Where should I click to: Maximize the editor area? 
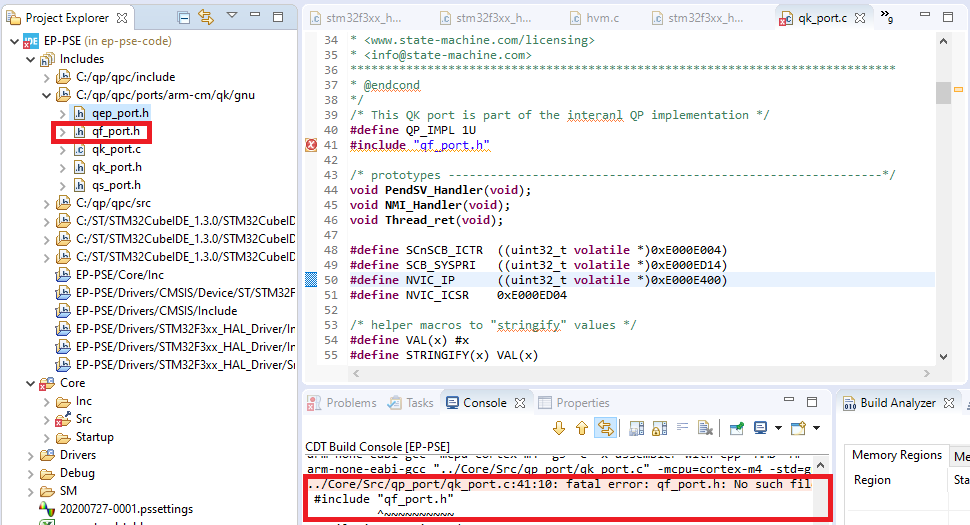click(x=948, y=17)
